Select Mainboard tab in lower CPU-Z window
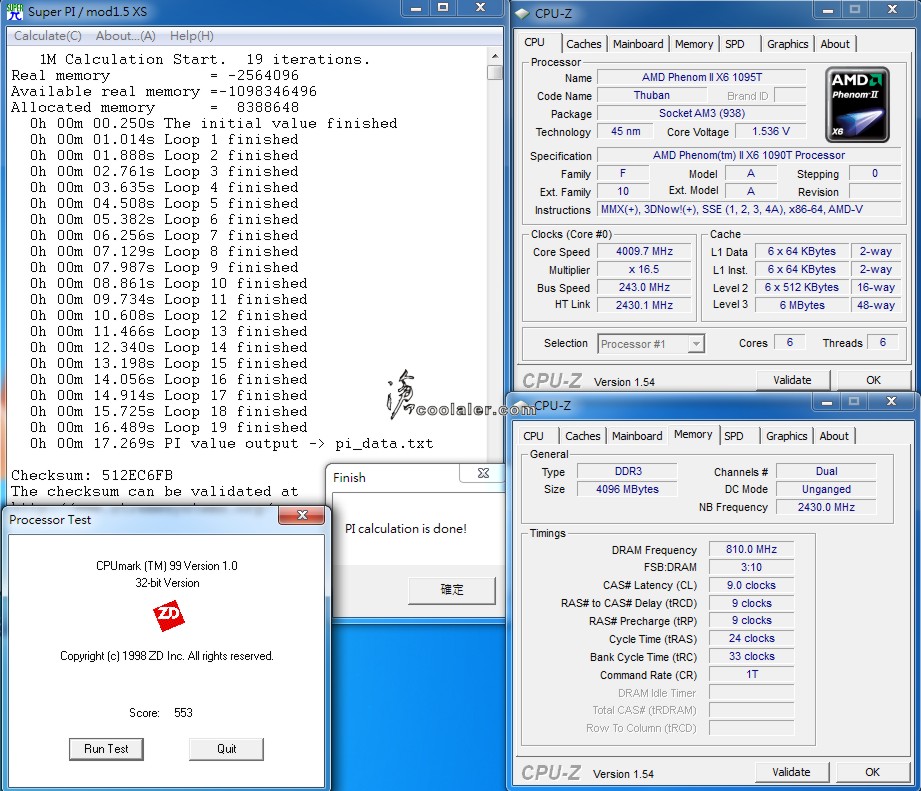This screenshot has height=791, width=921. [x=637, y=436]
